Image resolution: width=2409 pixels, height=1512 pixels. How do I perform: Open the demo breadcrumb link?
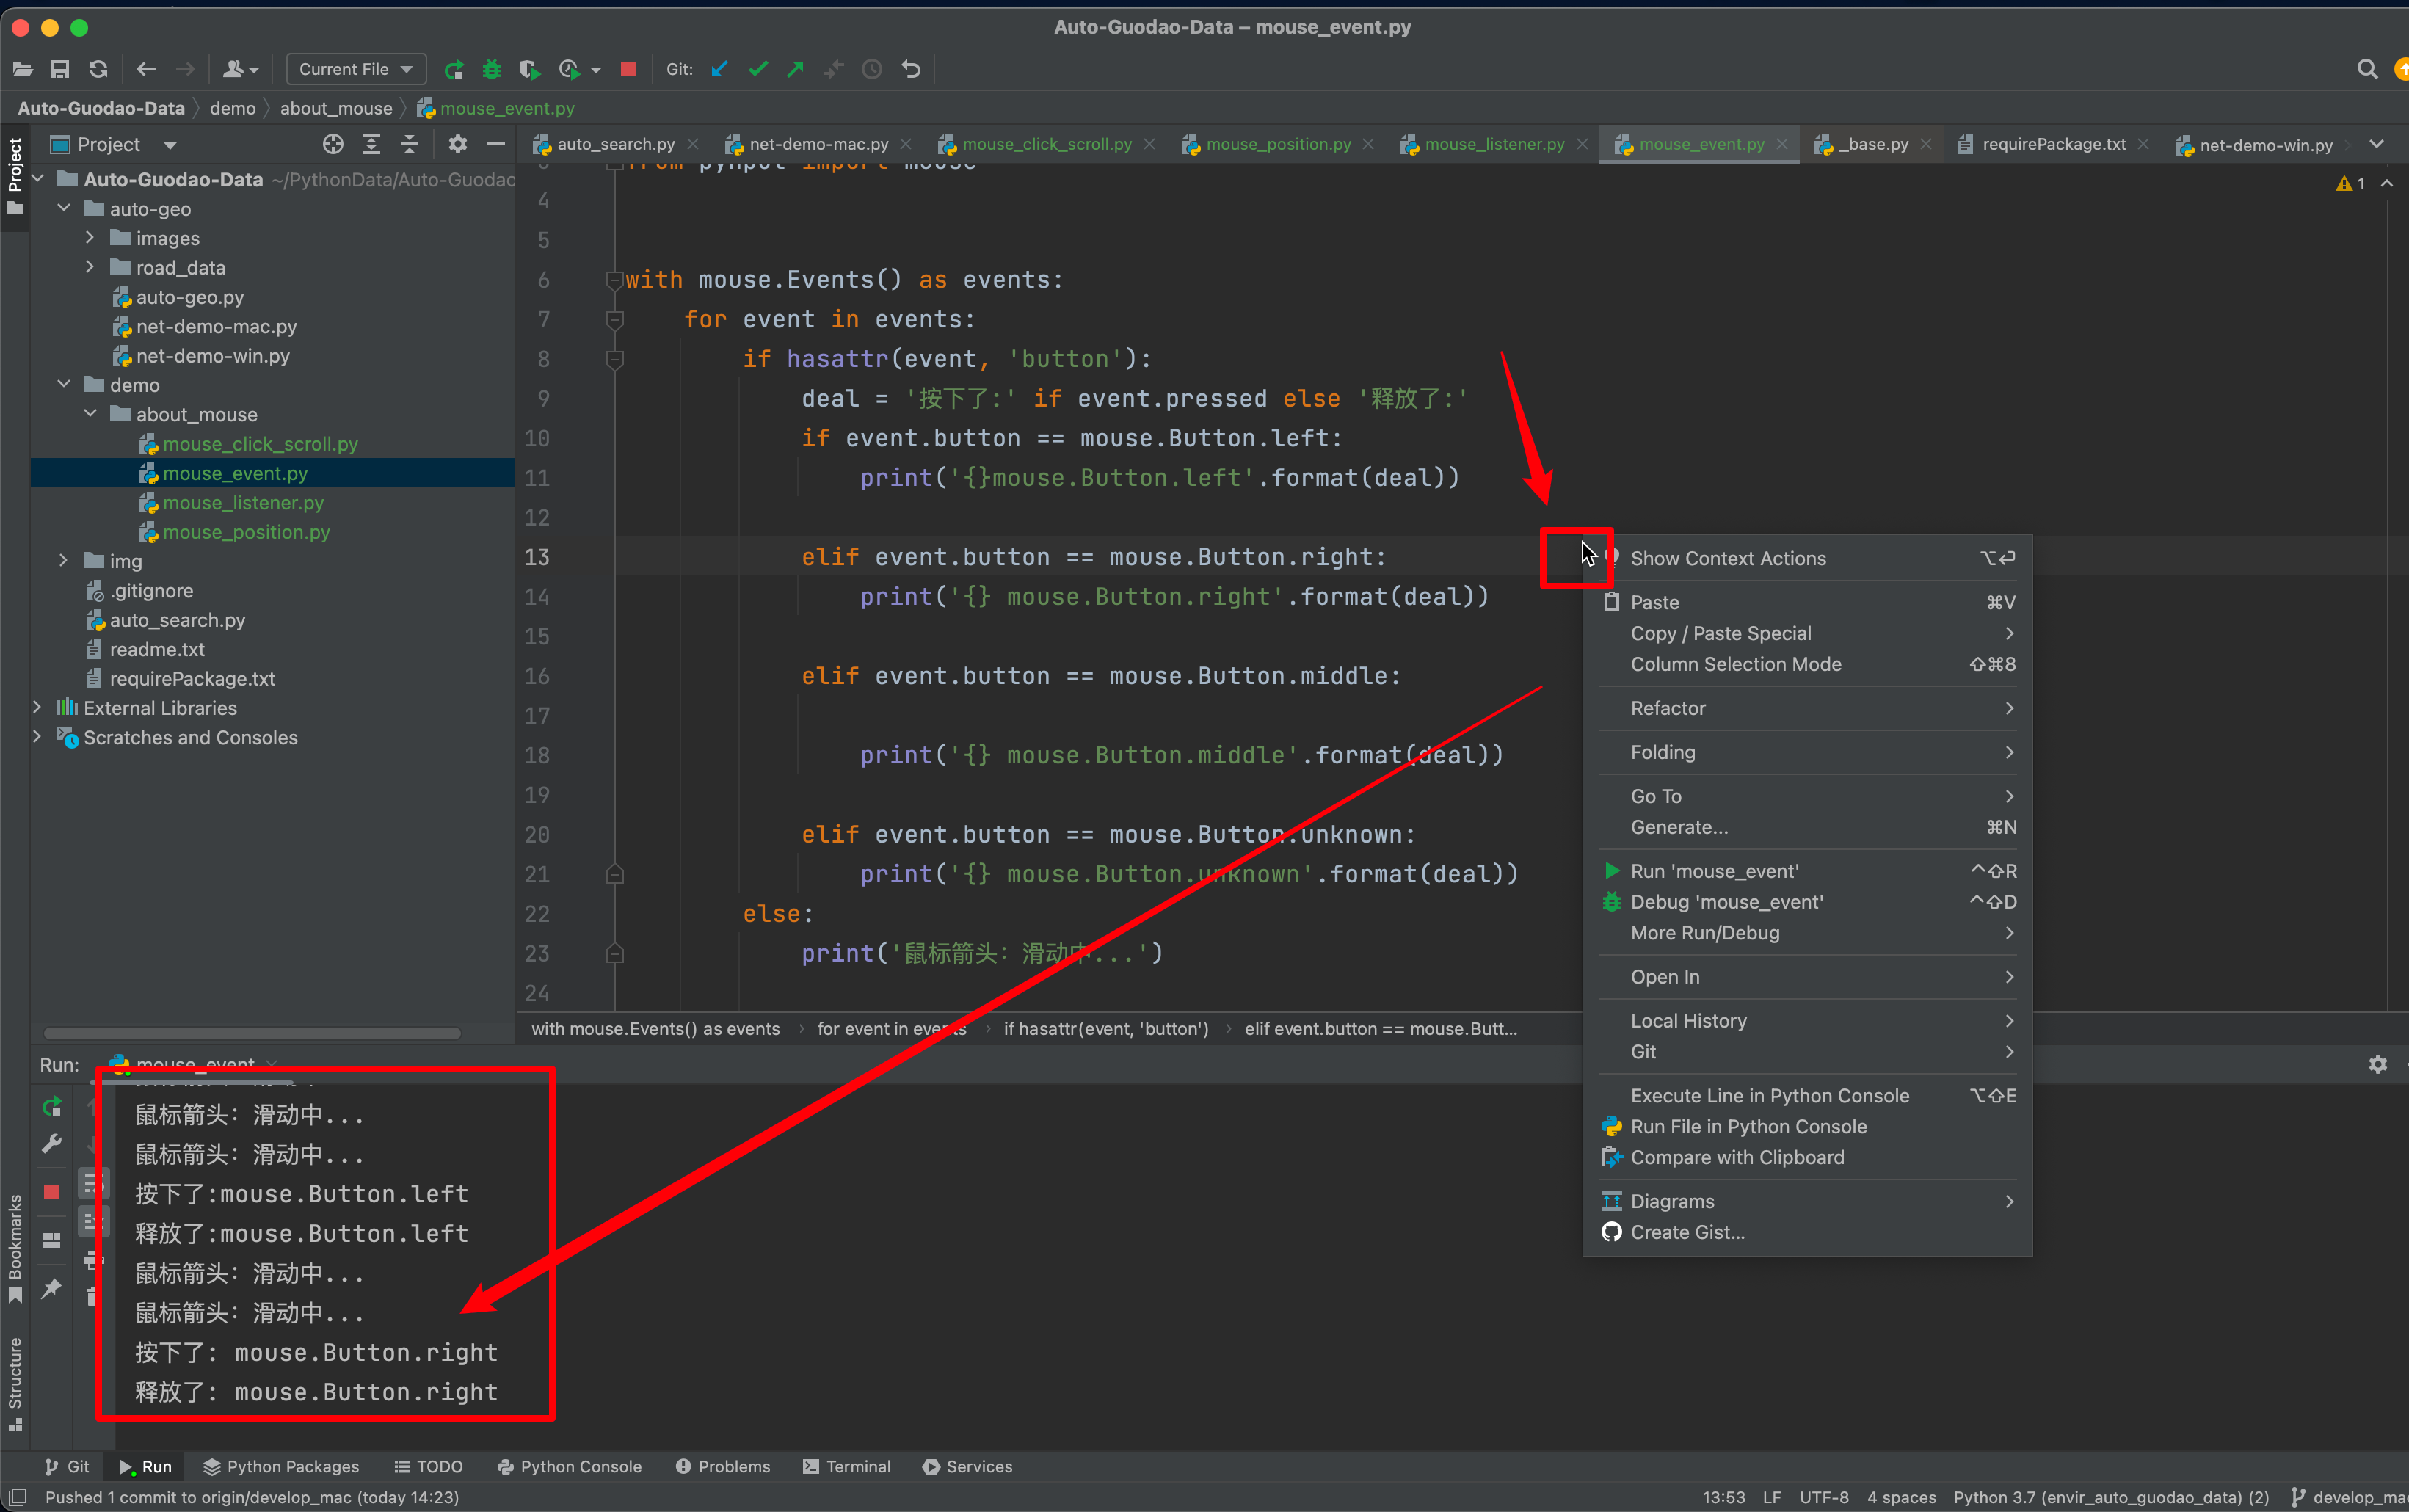point(233,108)
